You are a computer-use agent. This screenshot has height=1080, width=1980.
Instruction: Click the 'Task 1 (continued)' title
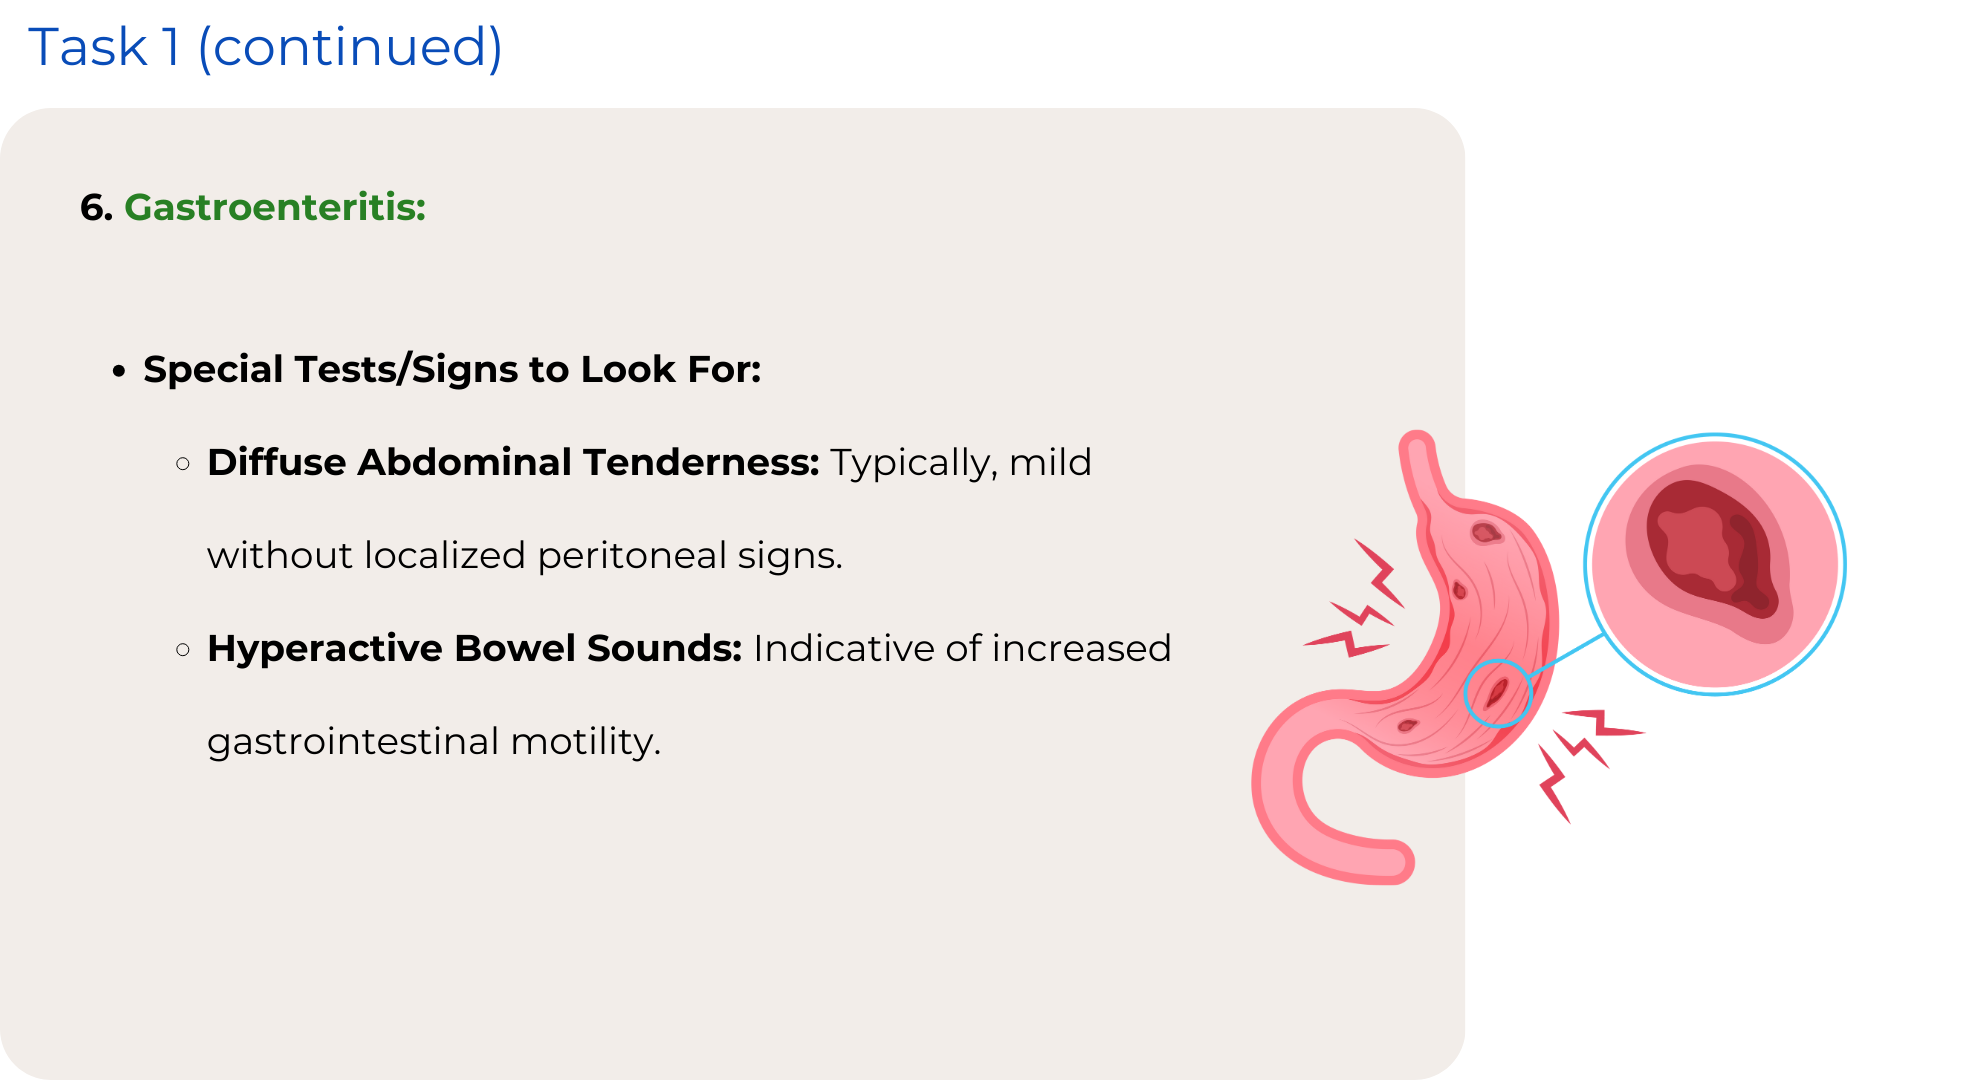pos(265,48)
